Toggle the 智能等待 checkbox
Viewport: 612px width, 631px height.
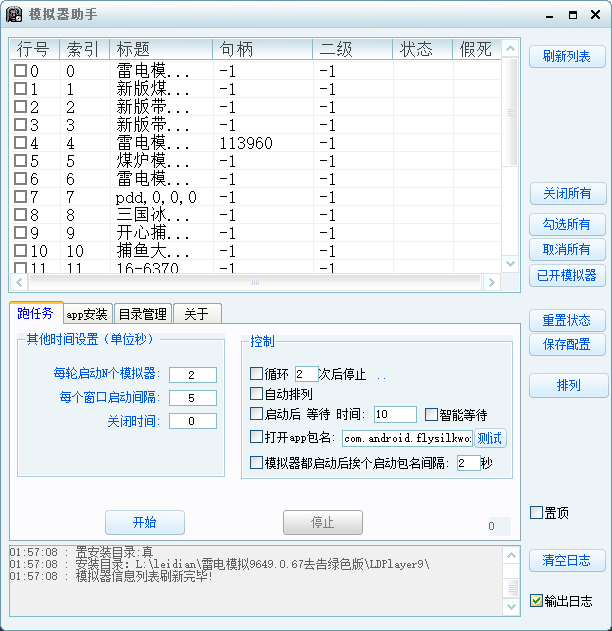tap(431, 414)
